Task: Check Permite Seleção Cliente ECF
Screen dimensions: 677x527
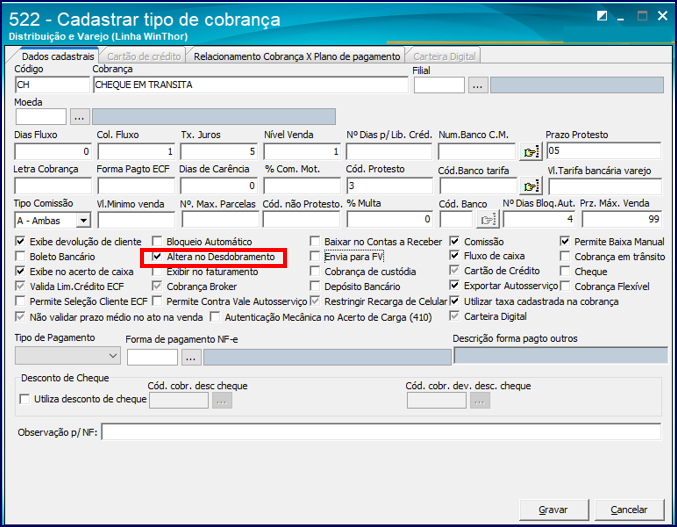Action: [20, 301]
